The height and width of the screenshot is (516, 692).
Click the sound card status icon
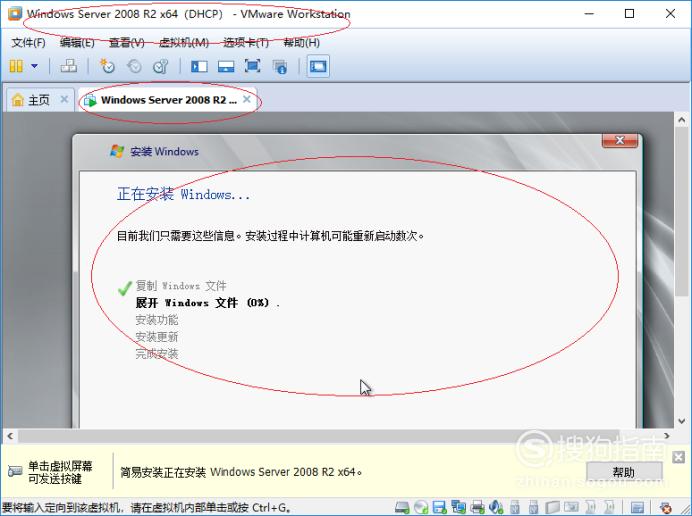496,507
